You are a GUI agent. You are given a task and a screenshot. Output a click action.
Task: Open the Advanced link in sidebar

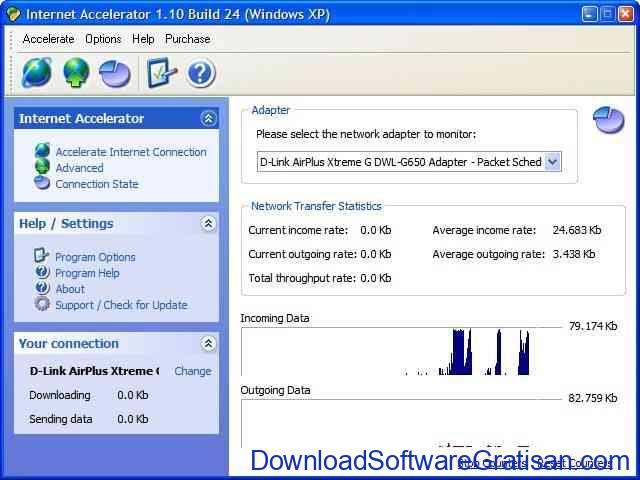80,168
